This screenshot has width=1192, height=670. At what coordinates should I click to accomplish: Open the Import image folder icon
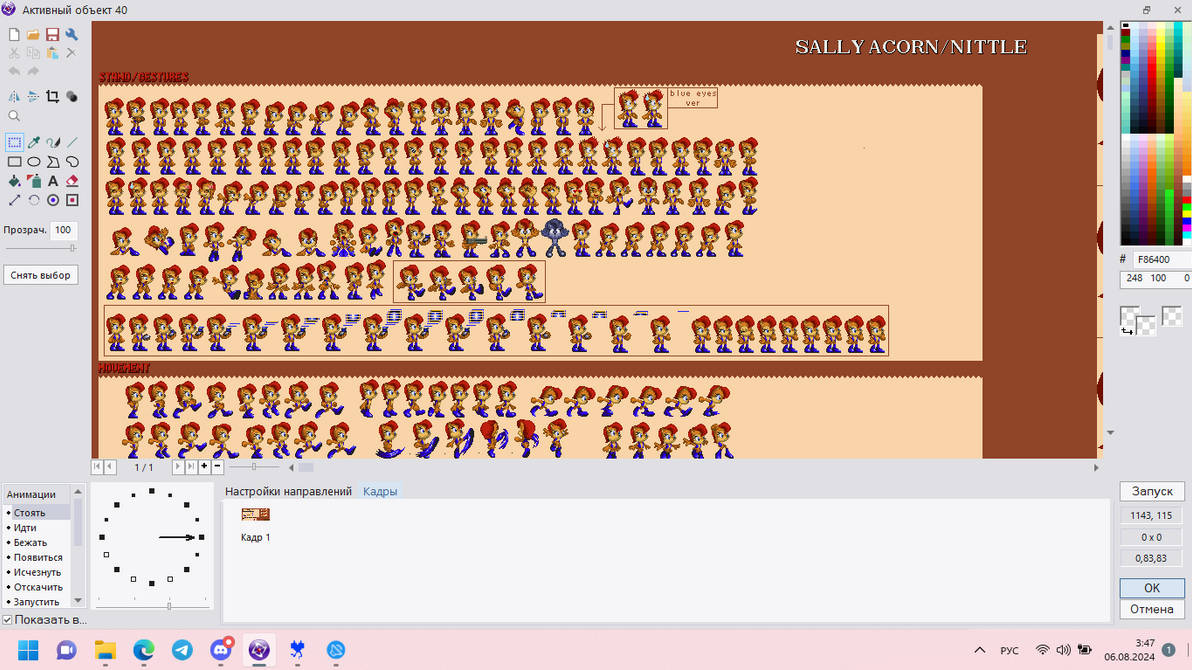point(33,35)
